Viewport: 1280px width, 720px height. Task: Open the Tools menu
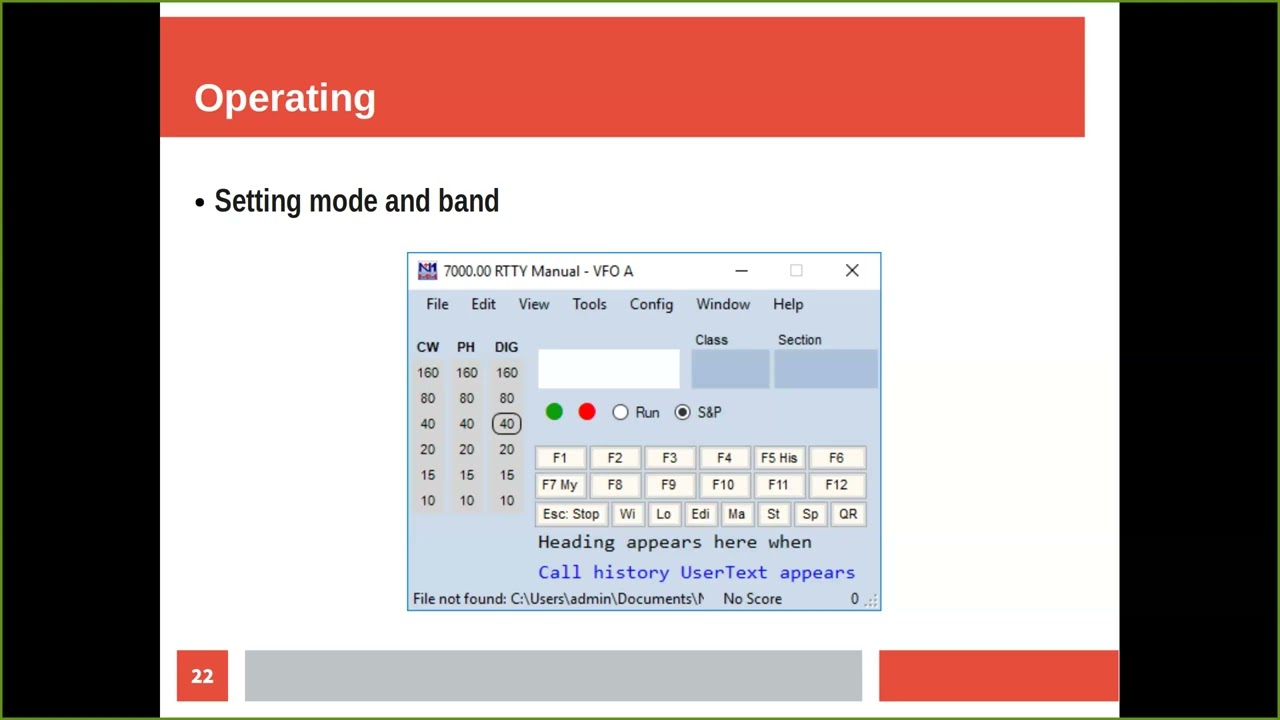pos(589,304)
